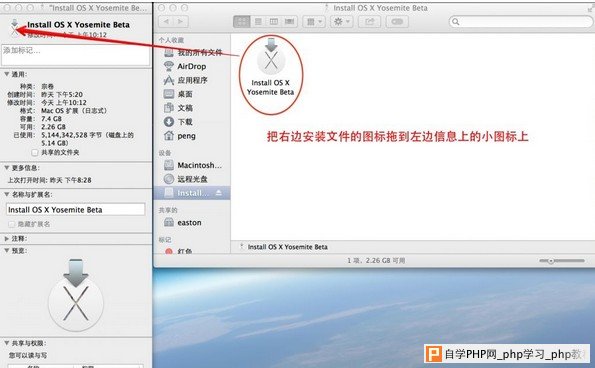This screenshot has width=595, height=368.
Task: Select Macintosh disk in sidebar
Action: pos(193,165)
